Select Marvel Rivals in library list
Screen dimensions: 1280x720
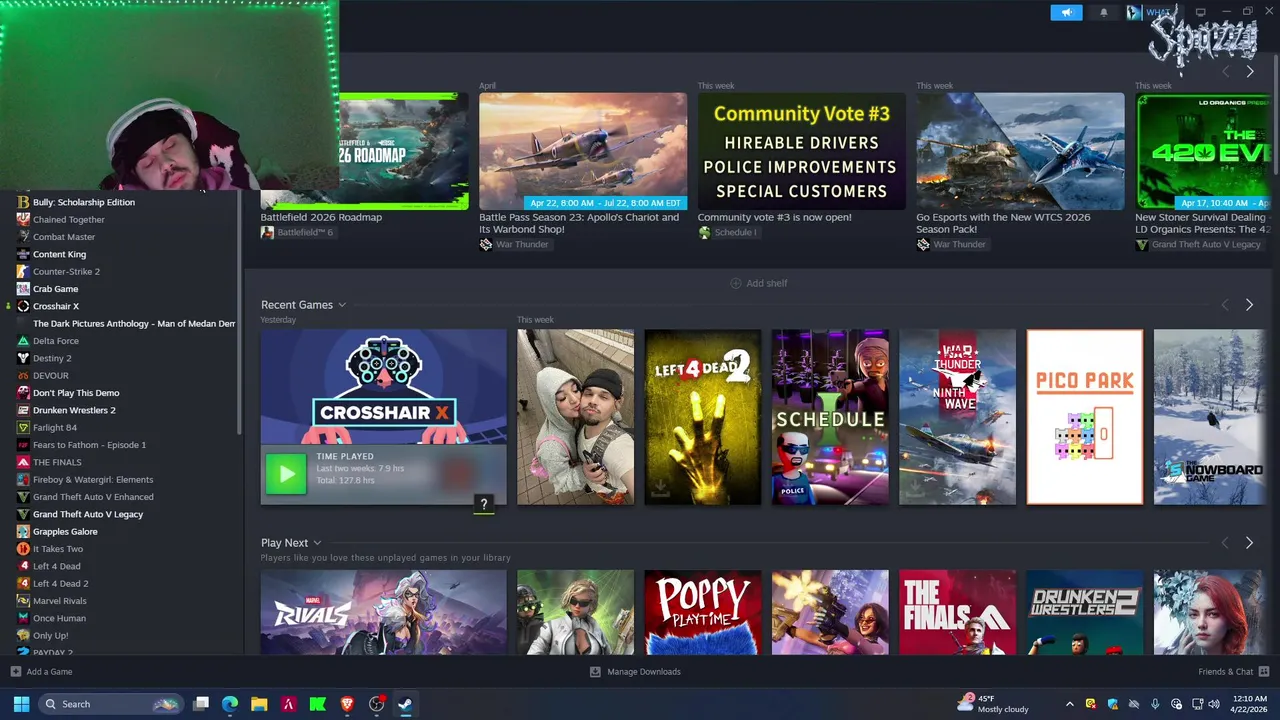[x=60, y=601]
